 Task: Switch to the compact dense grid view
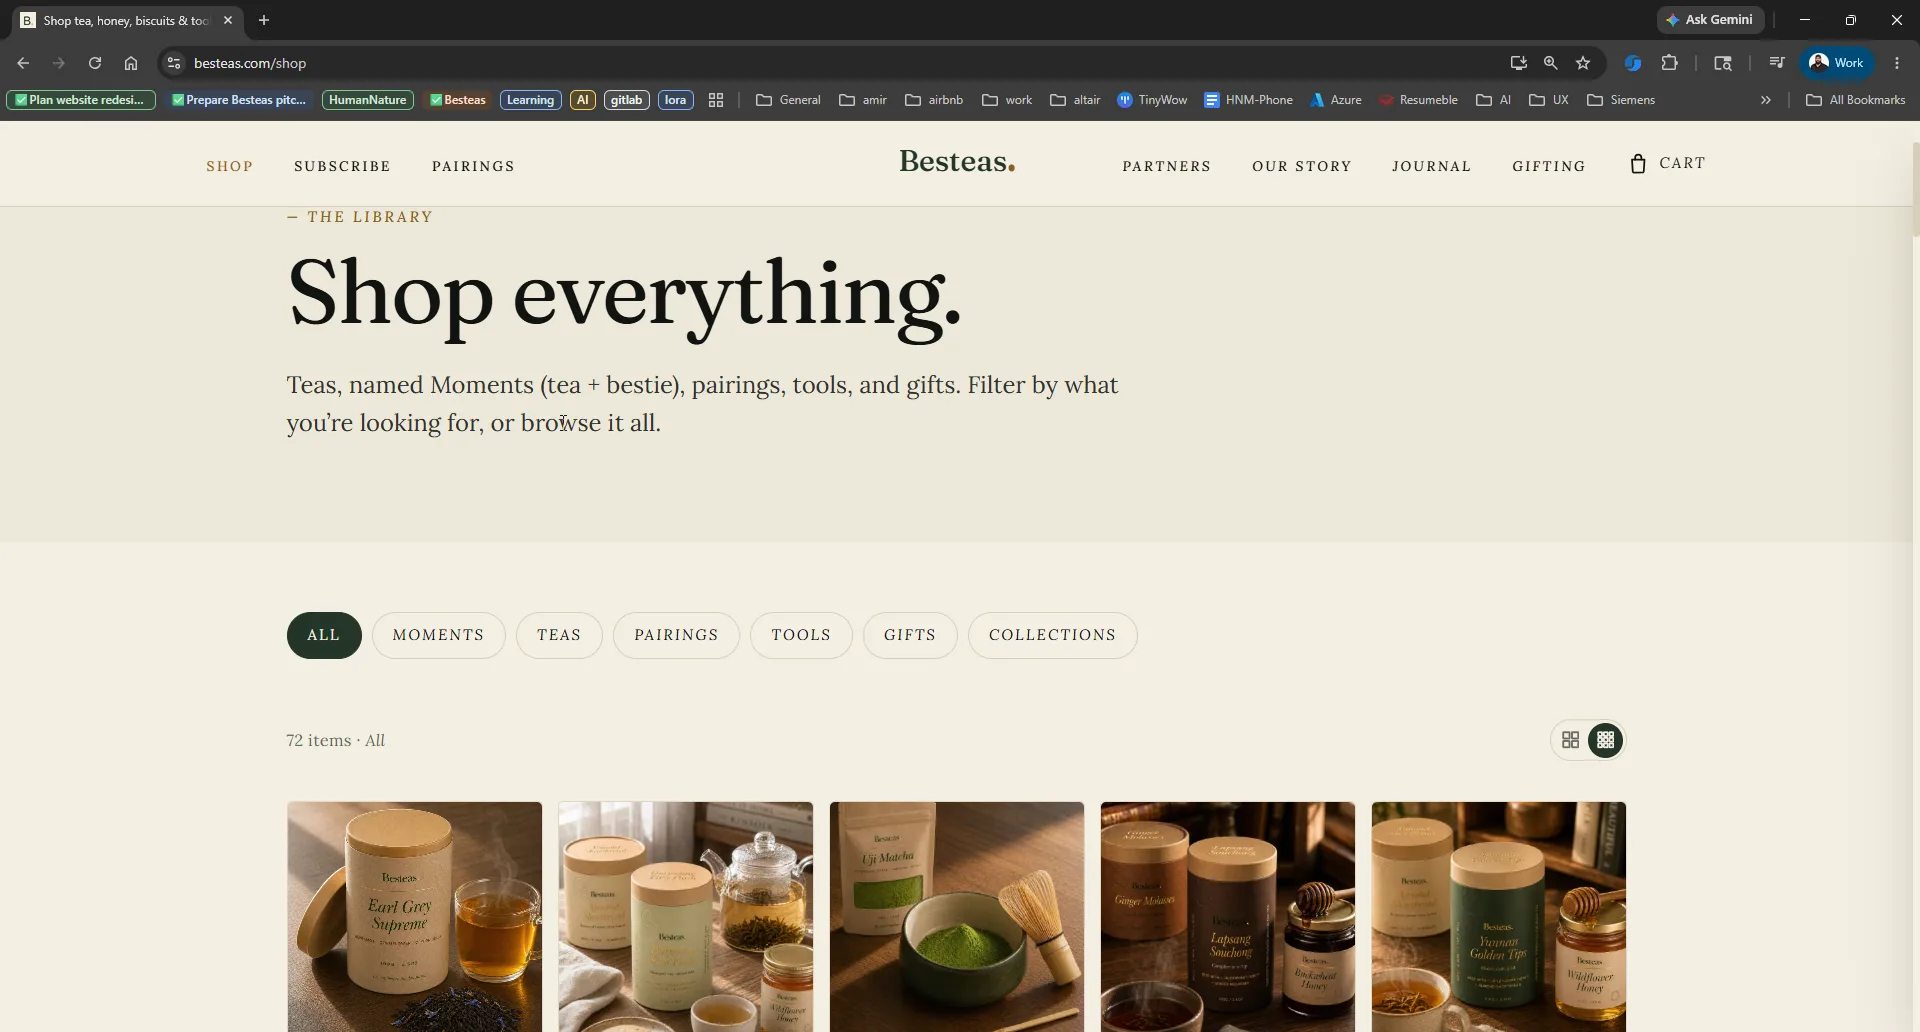click(x=1606, y=740)
